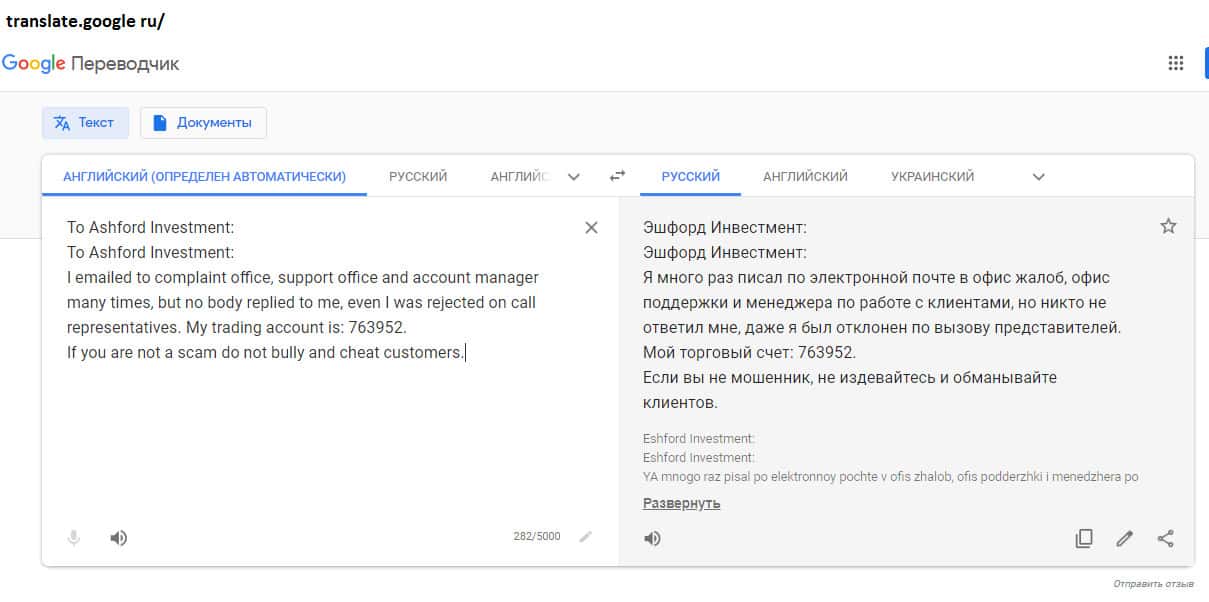
Task: Listen to the Russian translation
Action: tap(652, 539)
